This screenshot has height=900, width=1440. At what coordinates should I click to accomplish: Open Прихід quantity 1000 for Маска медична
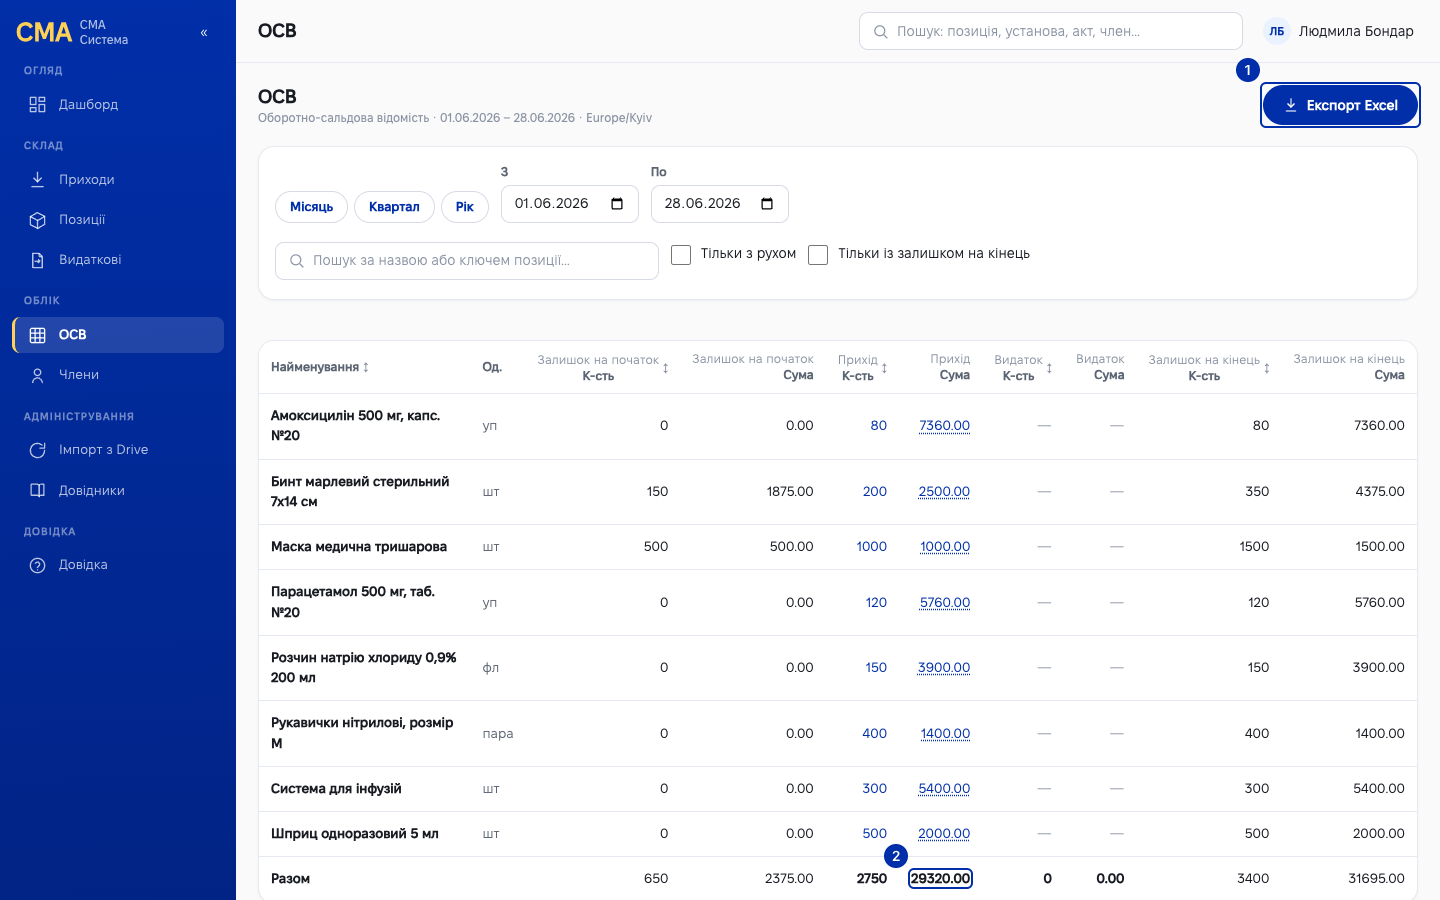click(872, 547)
